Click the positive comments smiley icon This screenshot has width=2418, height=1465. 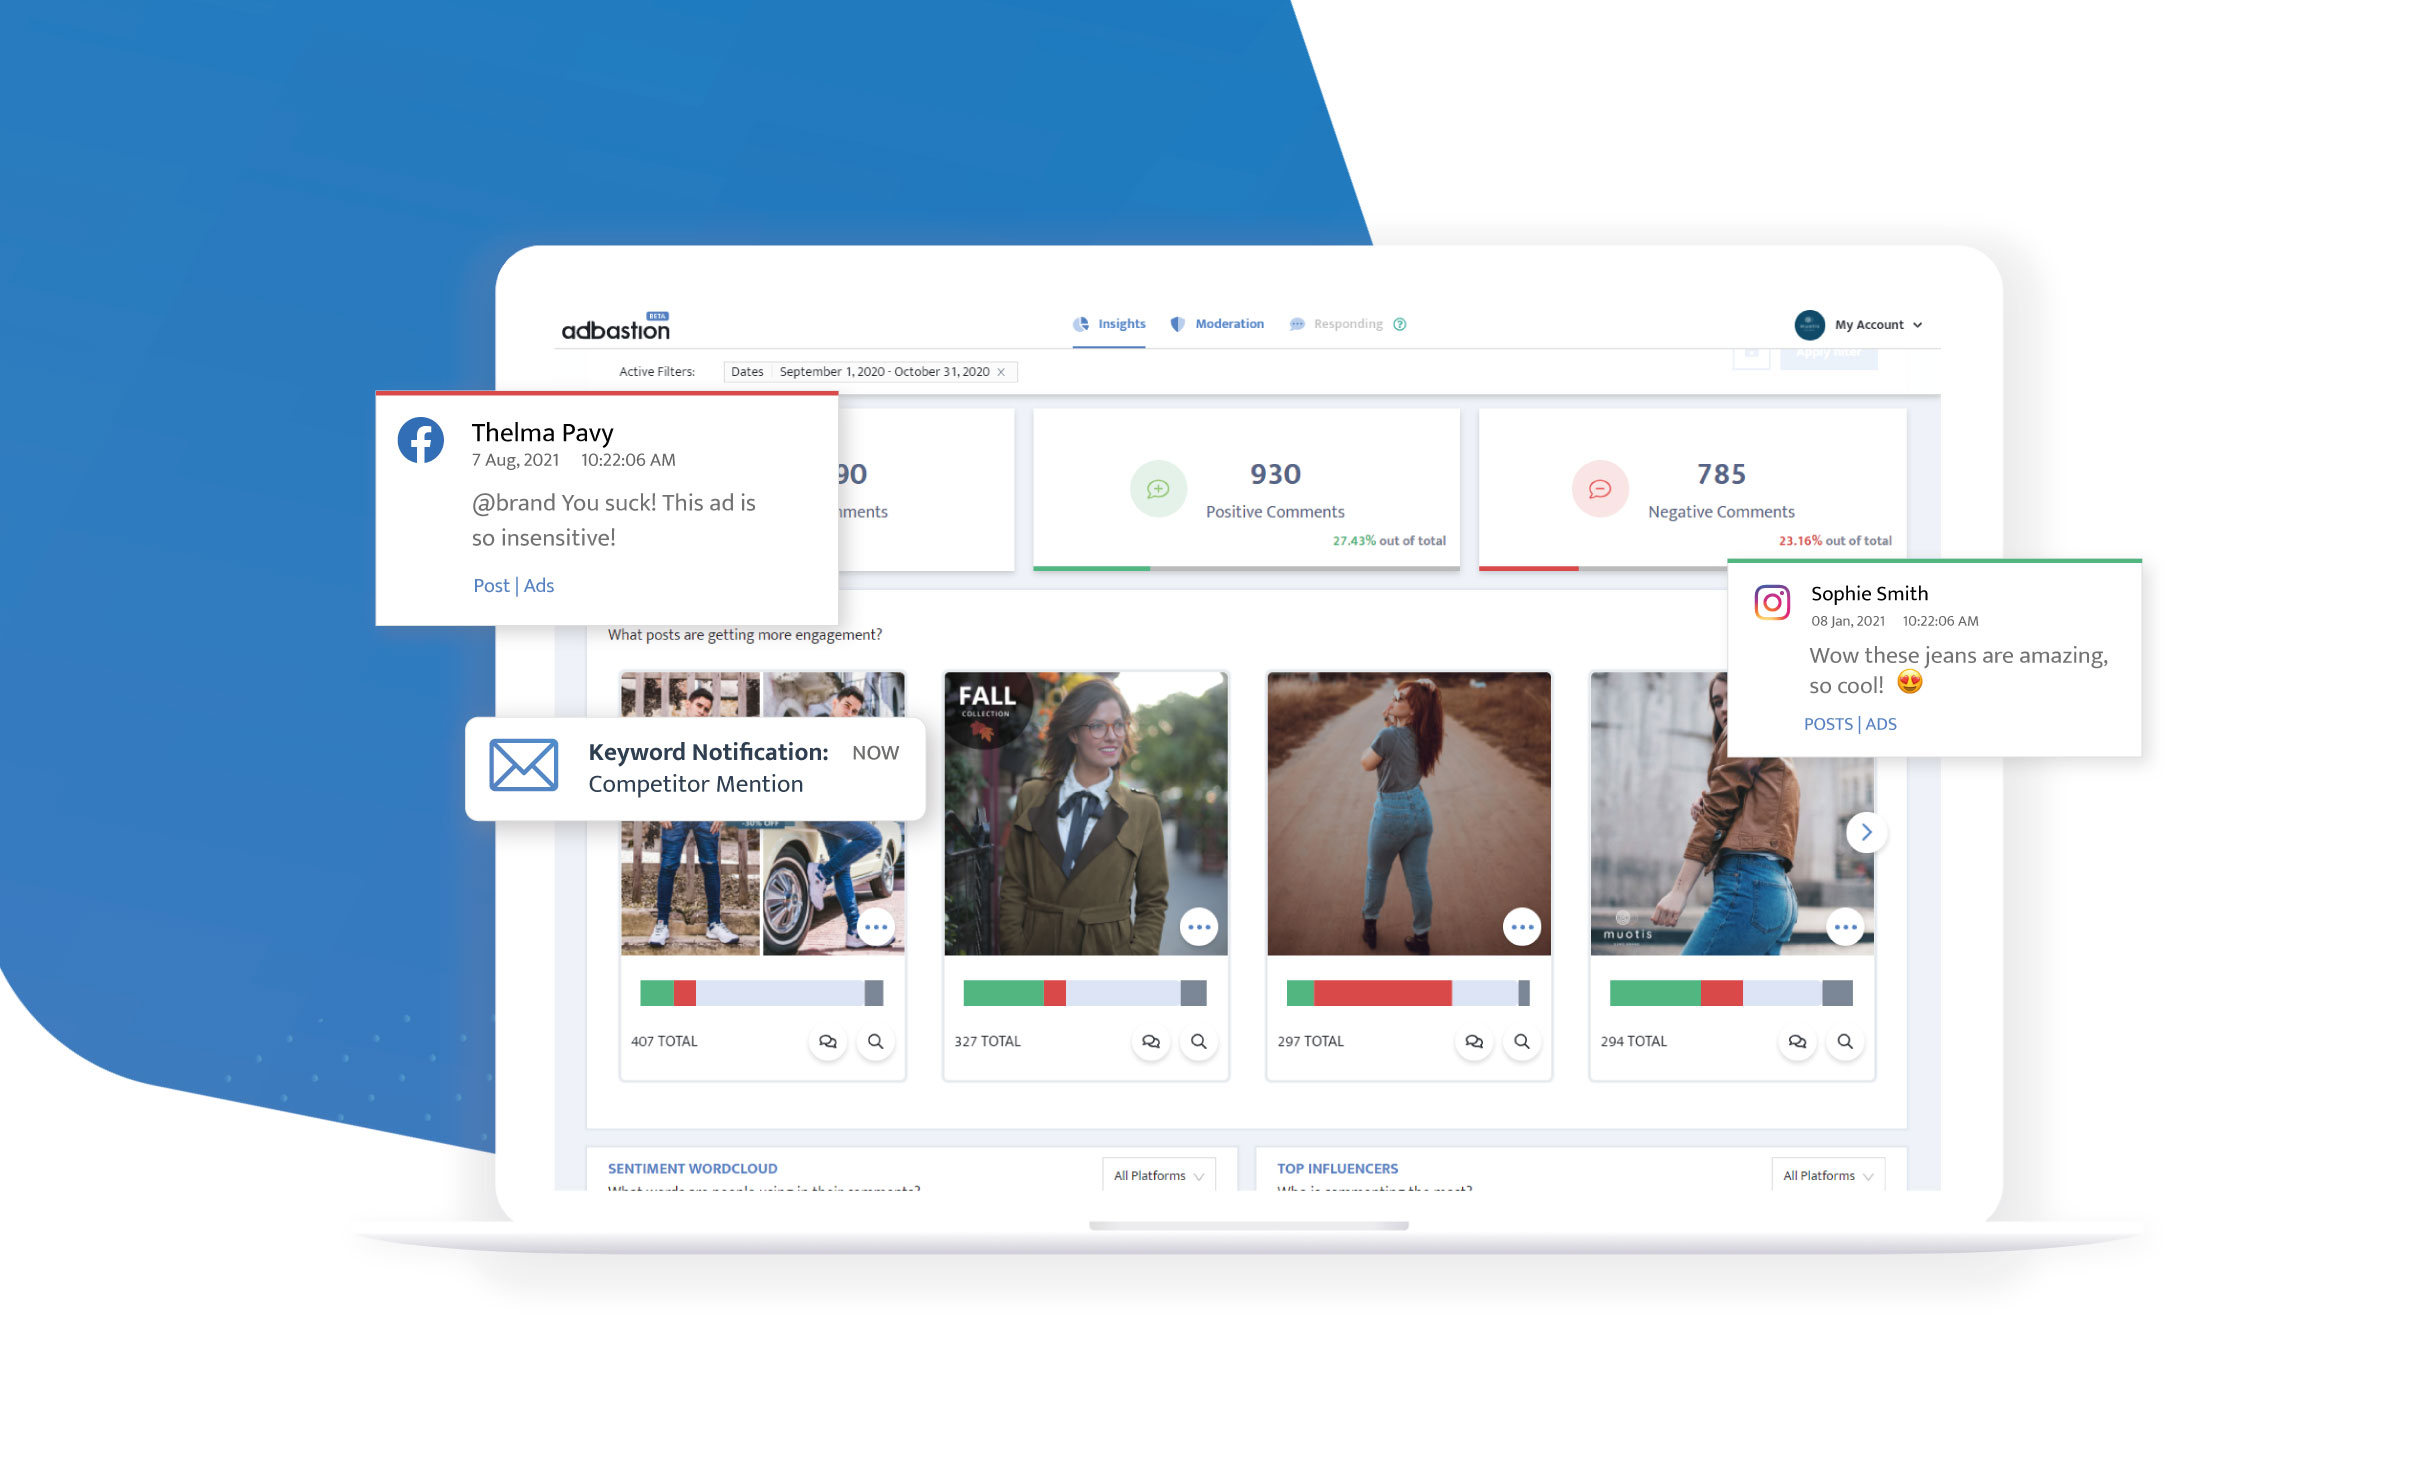pos(1158,489)
